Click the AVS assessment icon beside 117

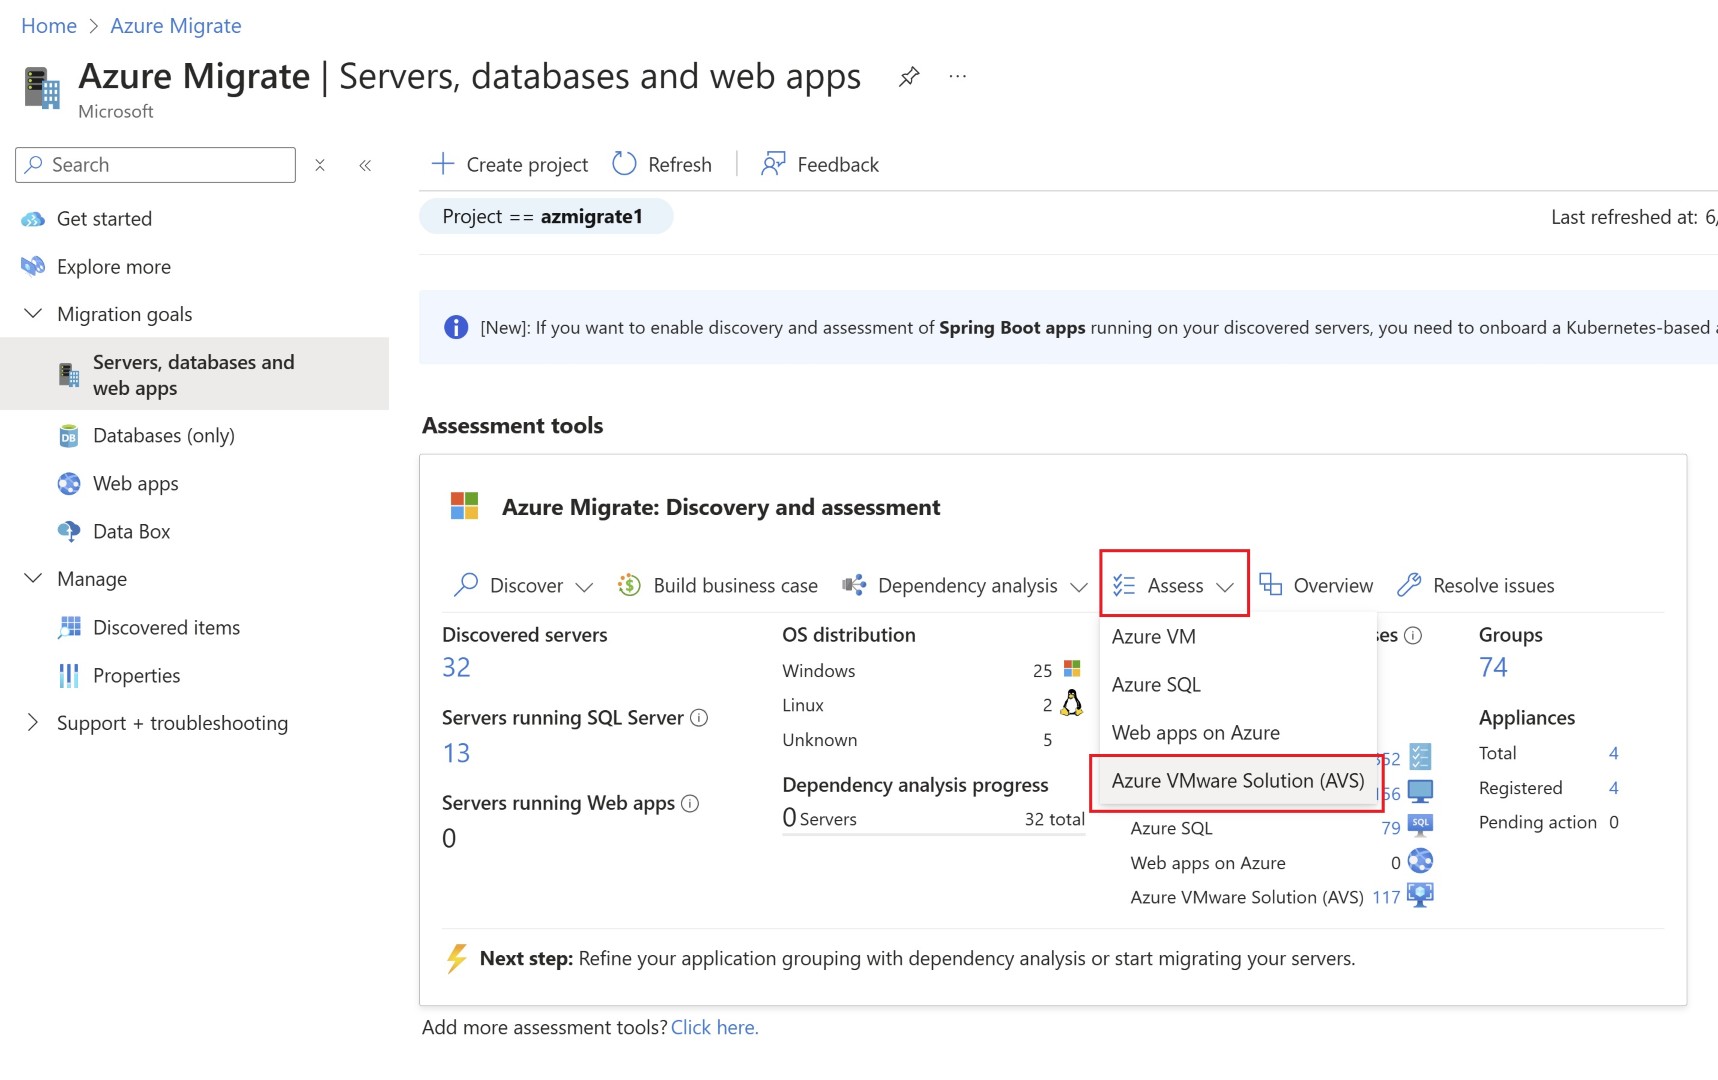click(1420, 895)
